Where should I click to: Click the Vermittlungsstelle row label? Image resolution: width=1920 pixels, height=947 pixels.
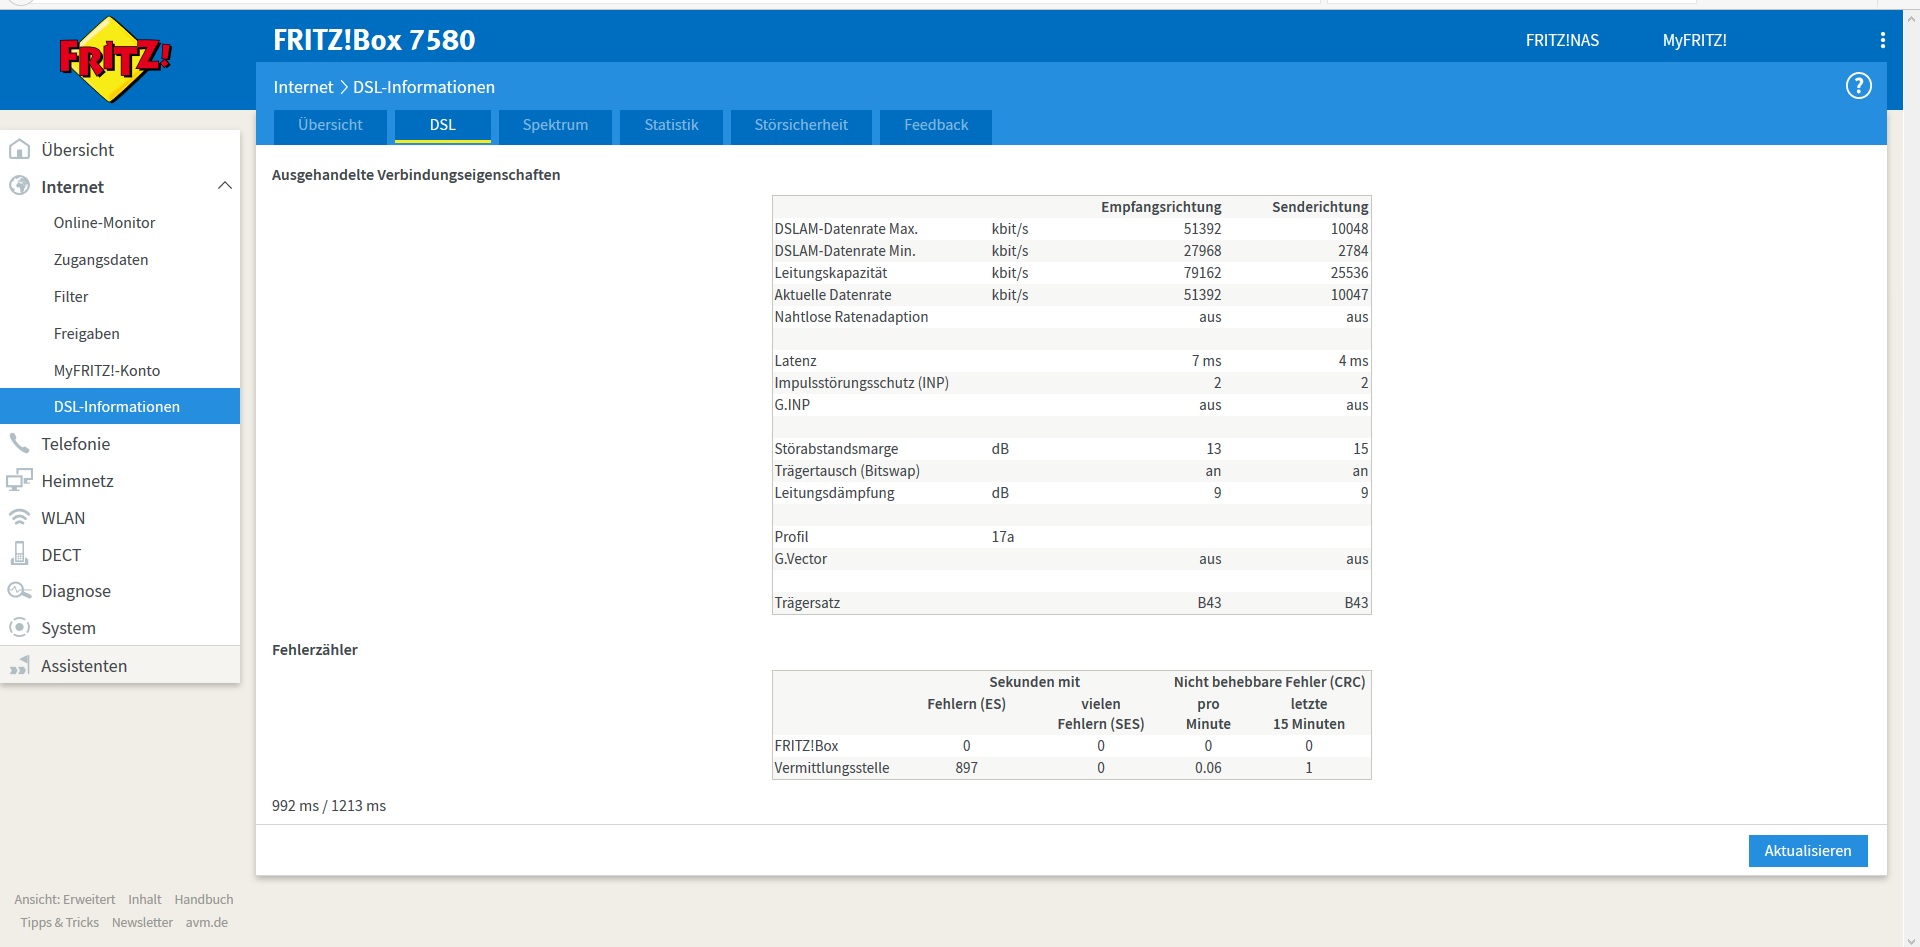tap(832, 768)
